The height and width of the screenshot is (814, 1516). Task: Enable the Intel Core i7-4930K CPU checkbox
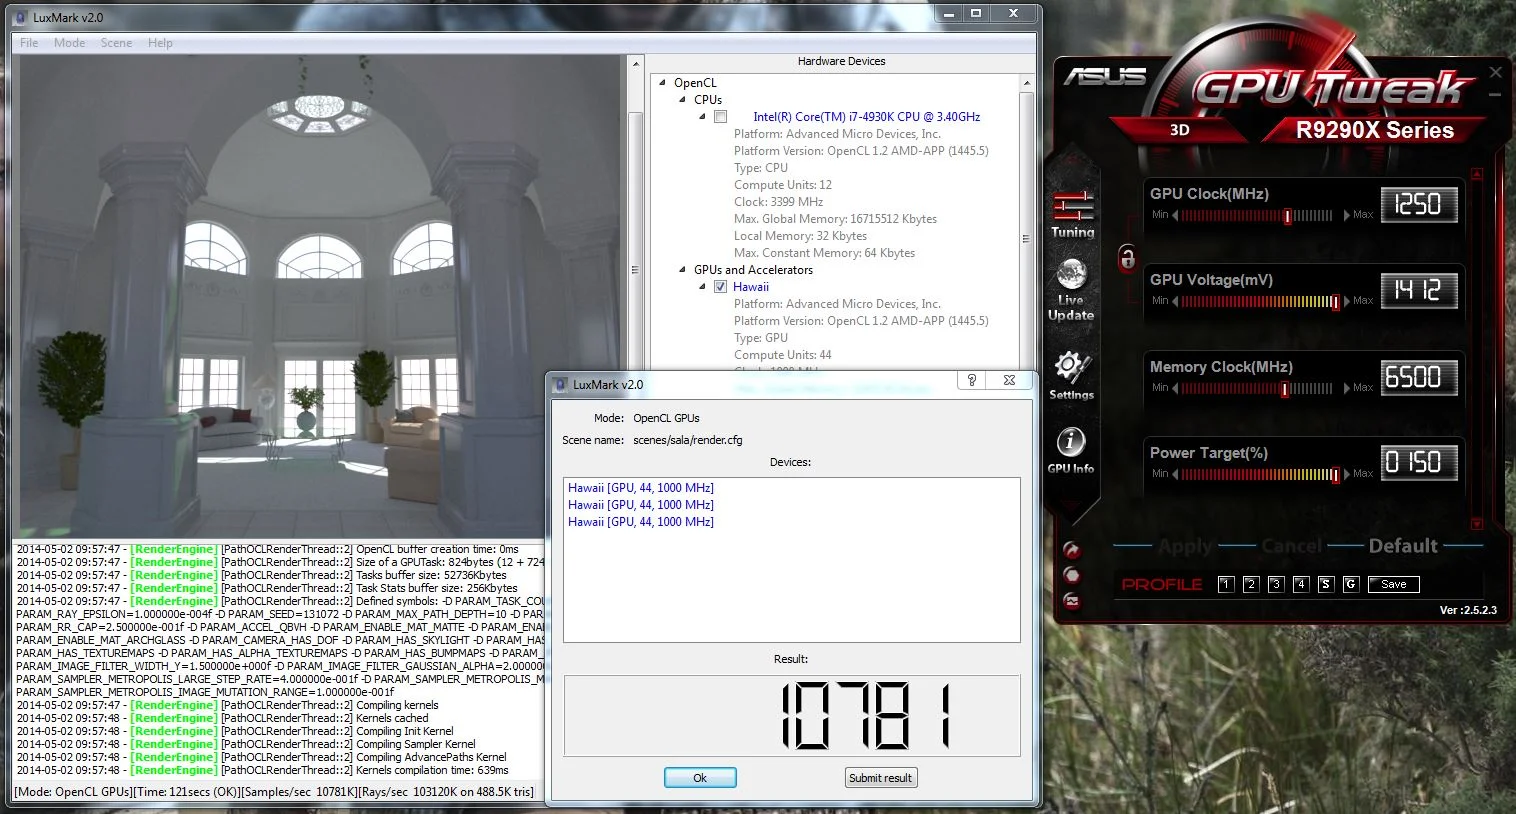720,117
